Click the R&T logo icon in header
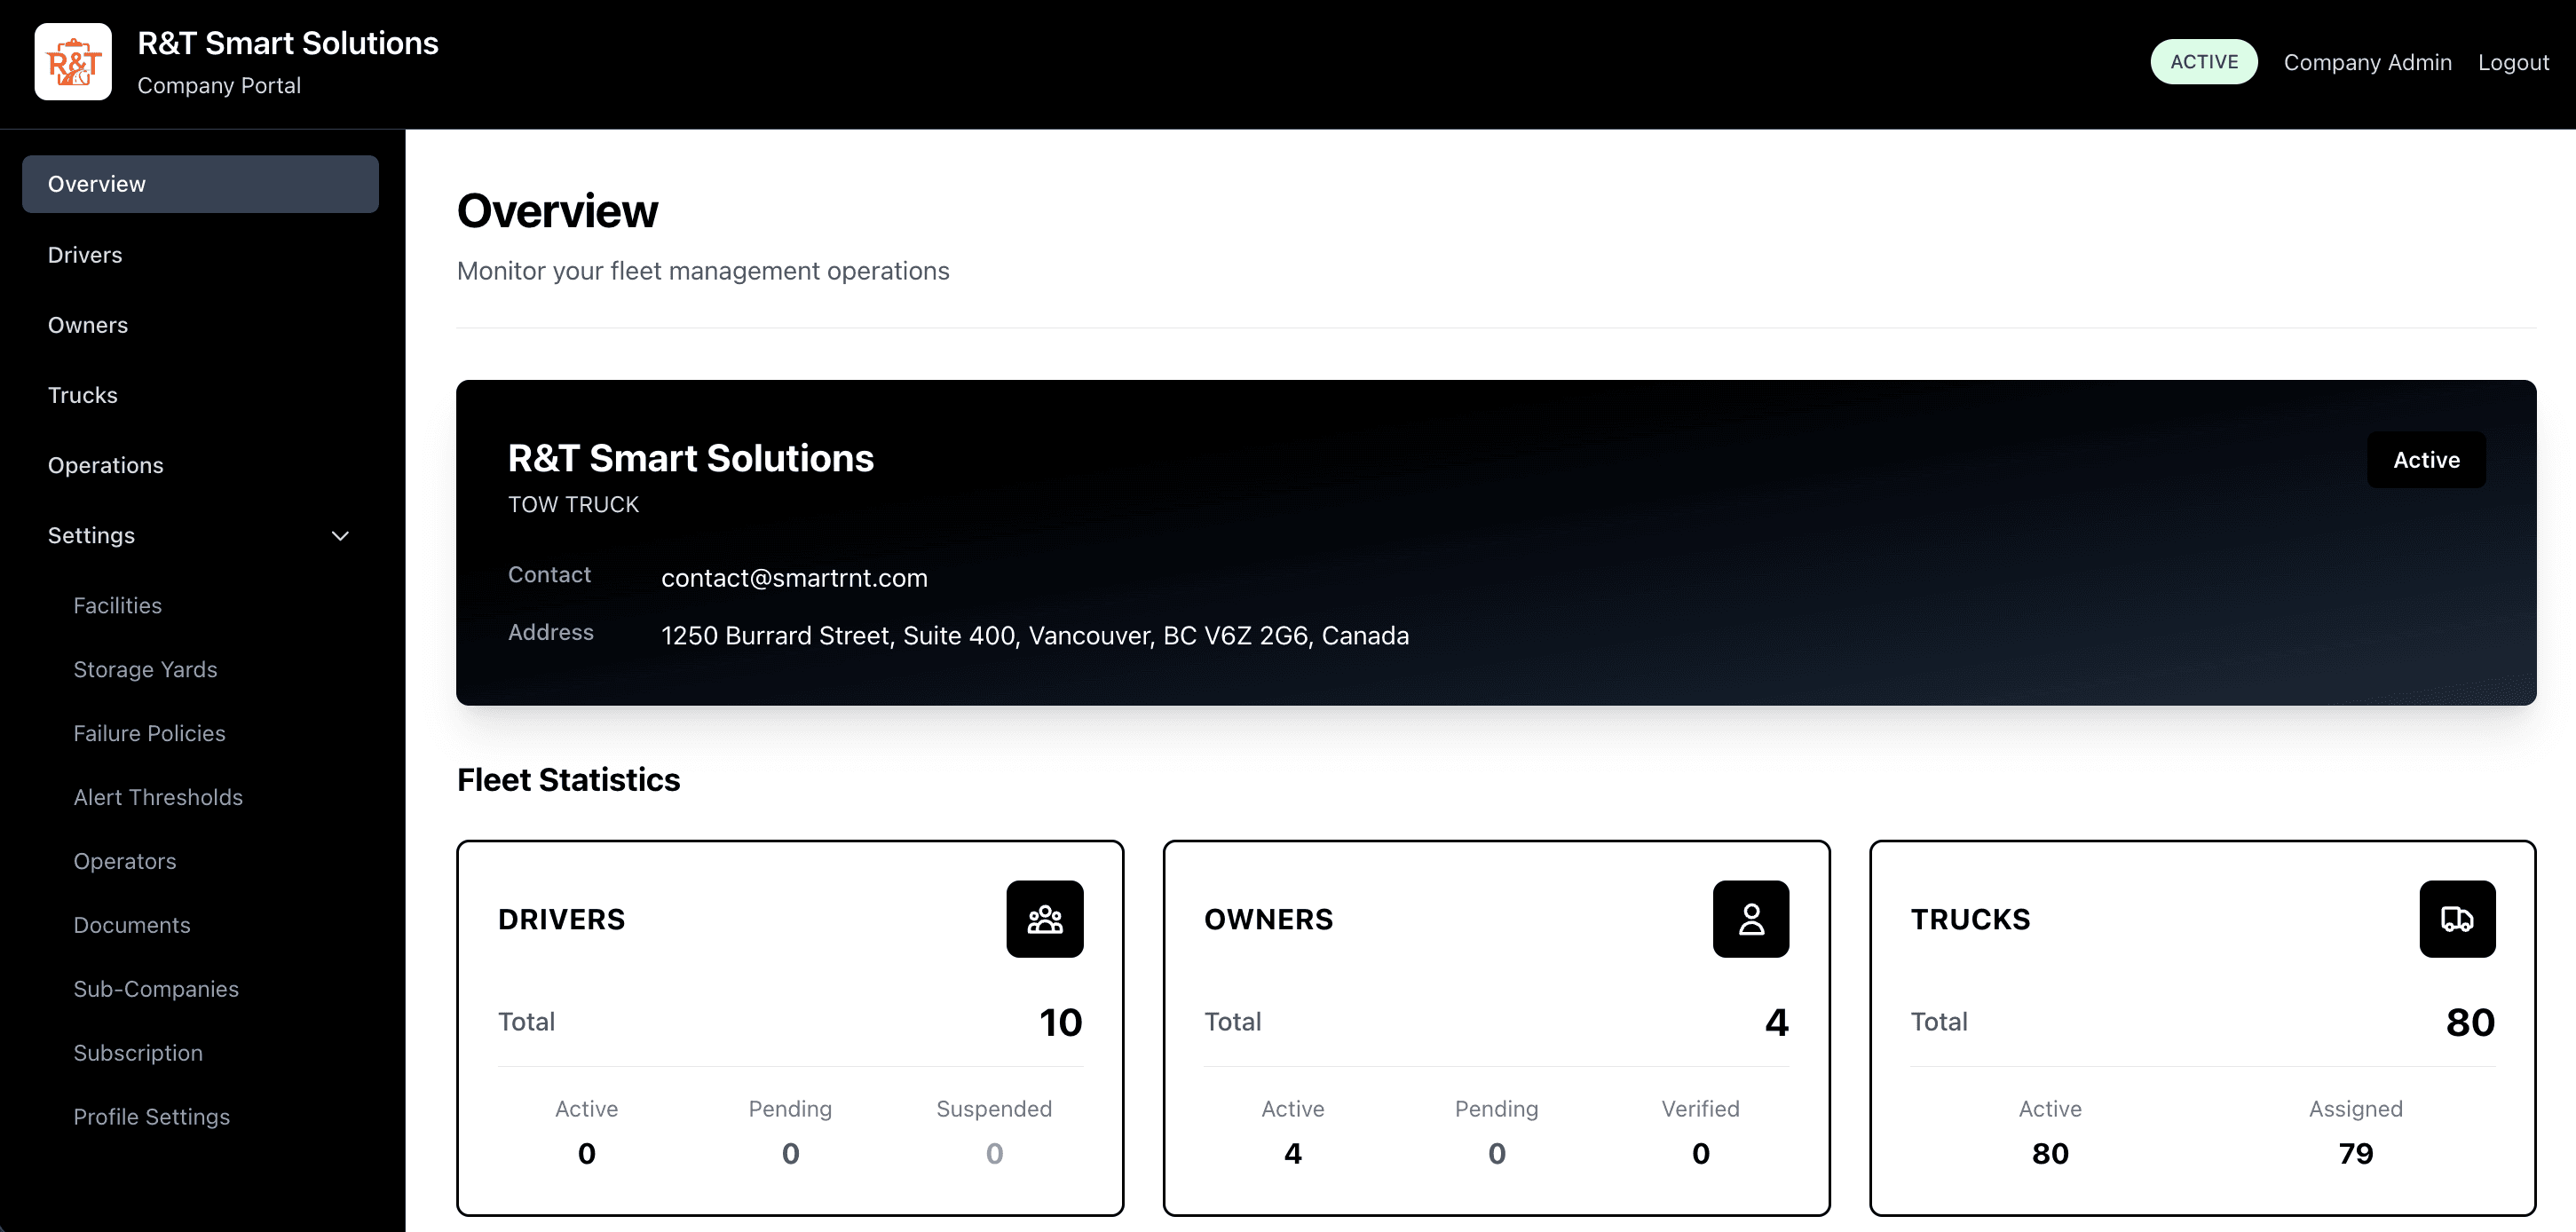The height and width of the screenshot is (1232, 2576). point(73,62)
